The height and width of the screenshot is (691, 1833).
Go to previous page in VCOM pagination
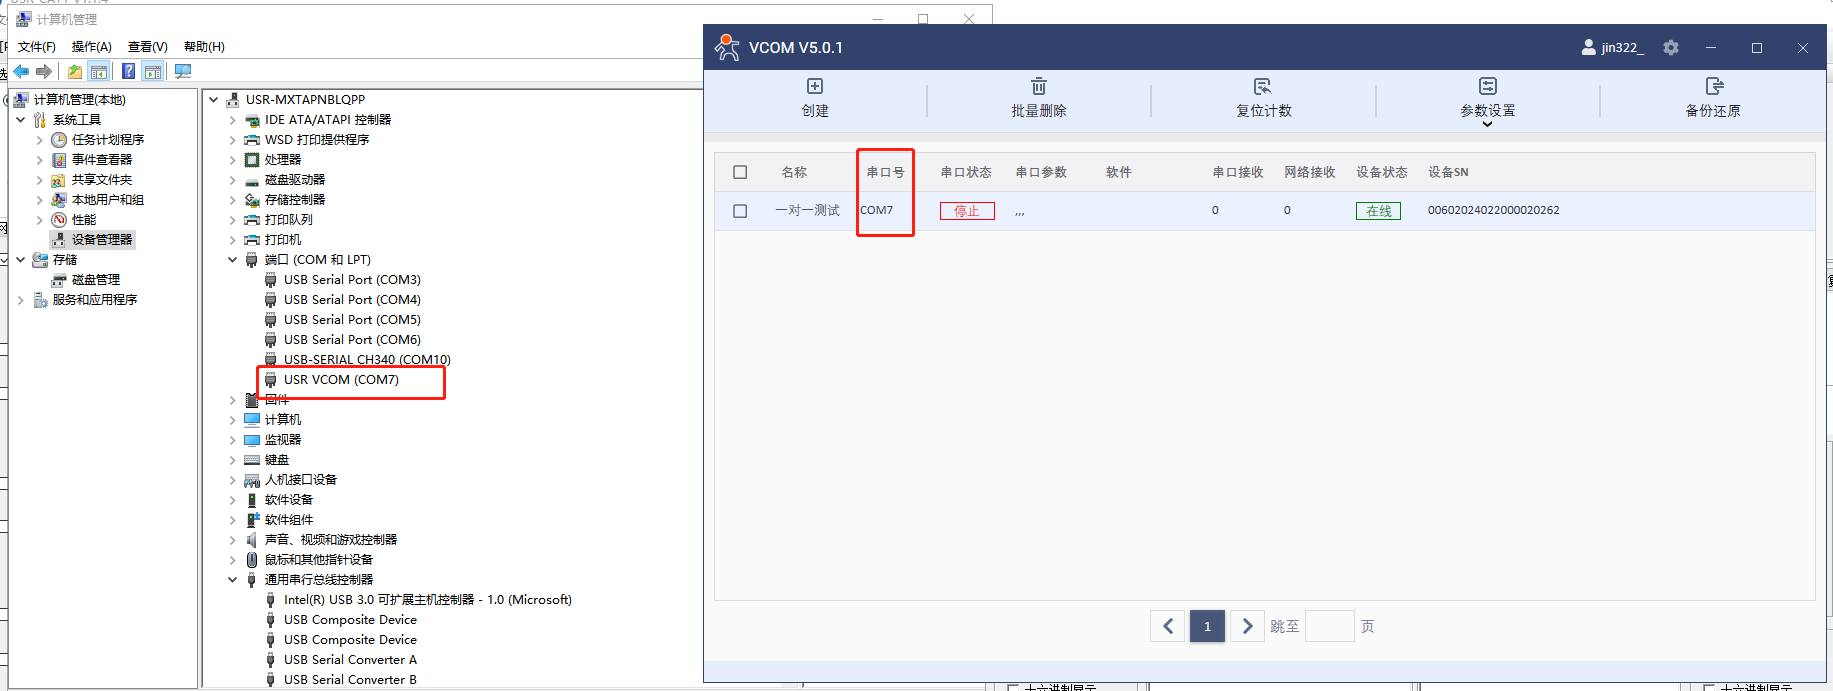tap(1168, 626)
